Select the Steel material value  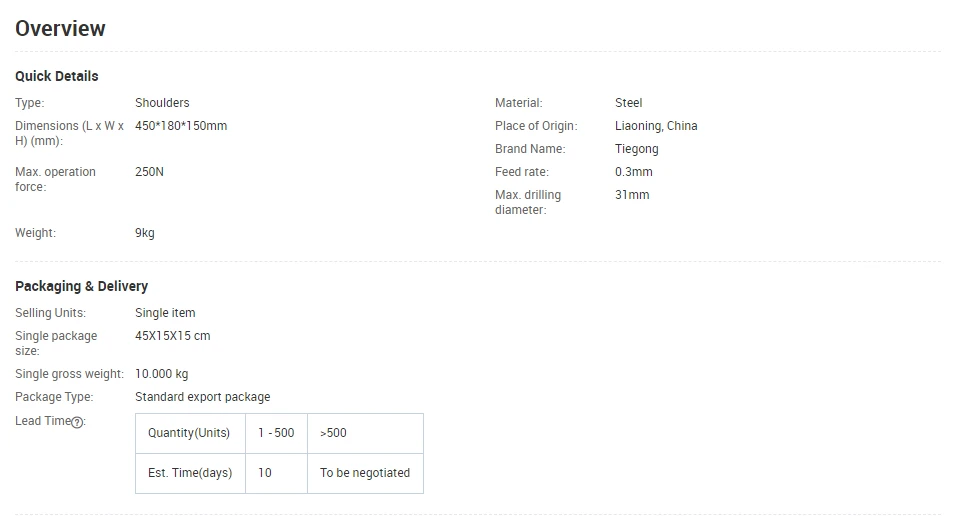pos(629,103)
